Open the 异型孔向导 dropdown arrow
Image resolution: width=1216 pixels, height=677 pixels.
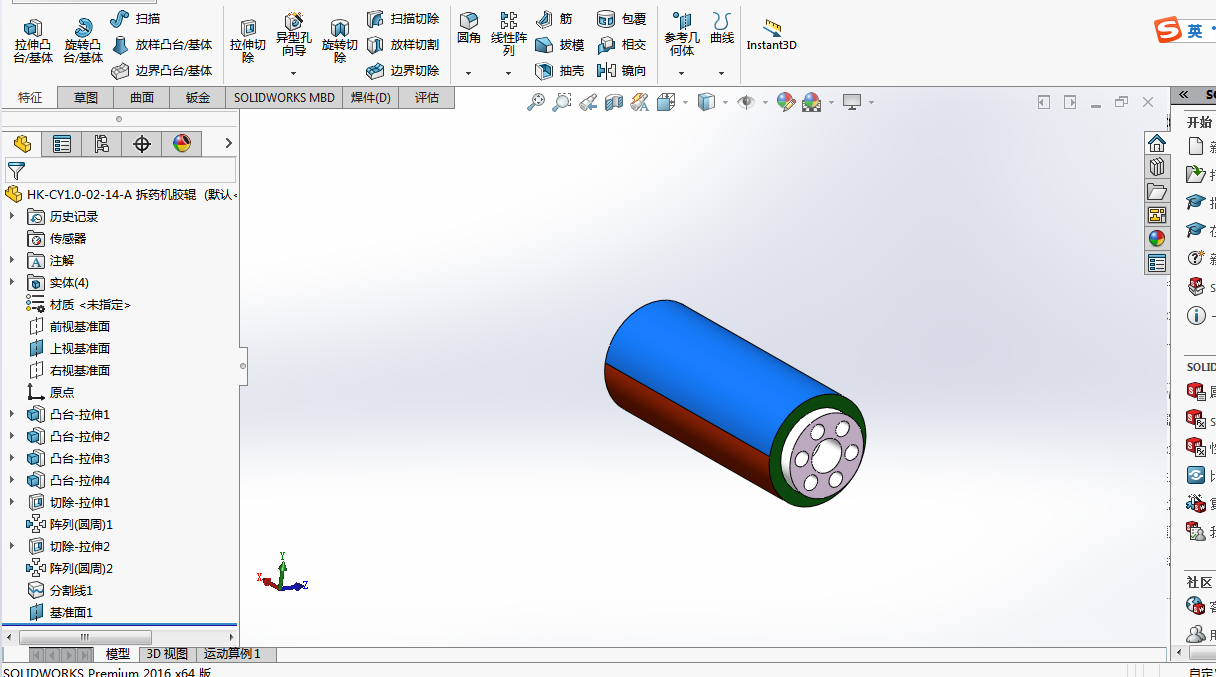click(294, 73)
